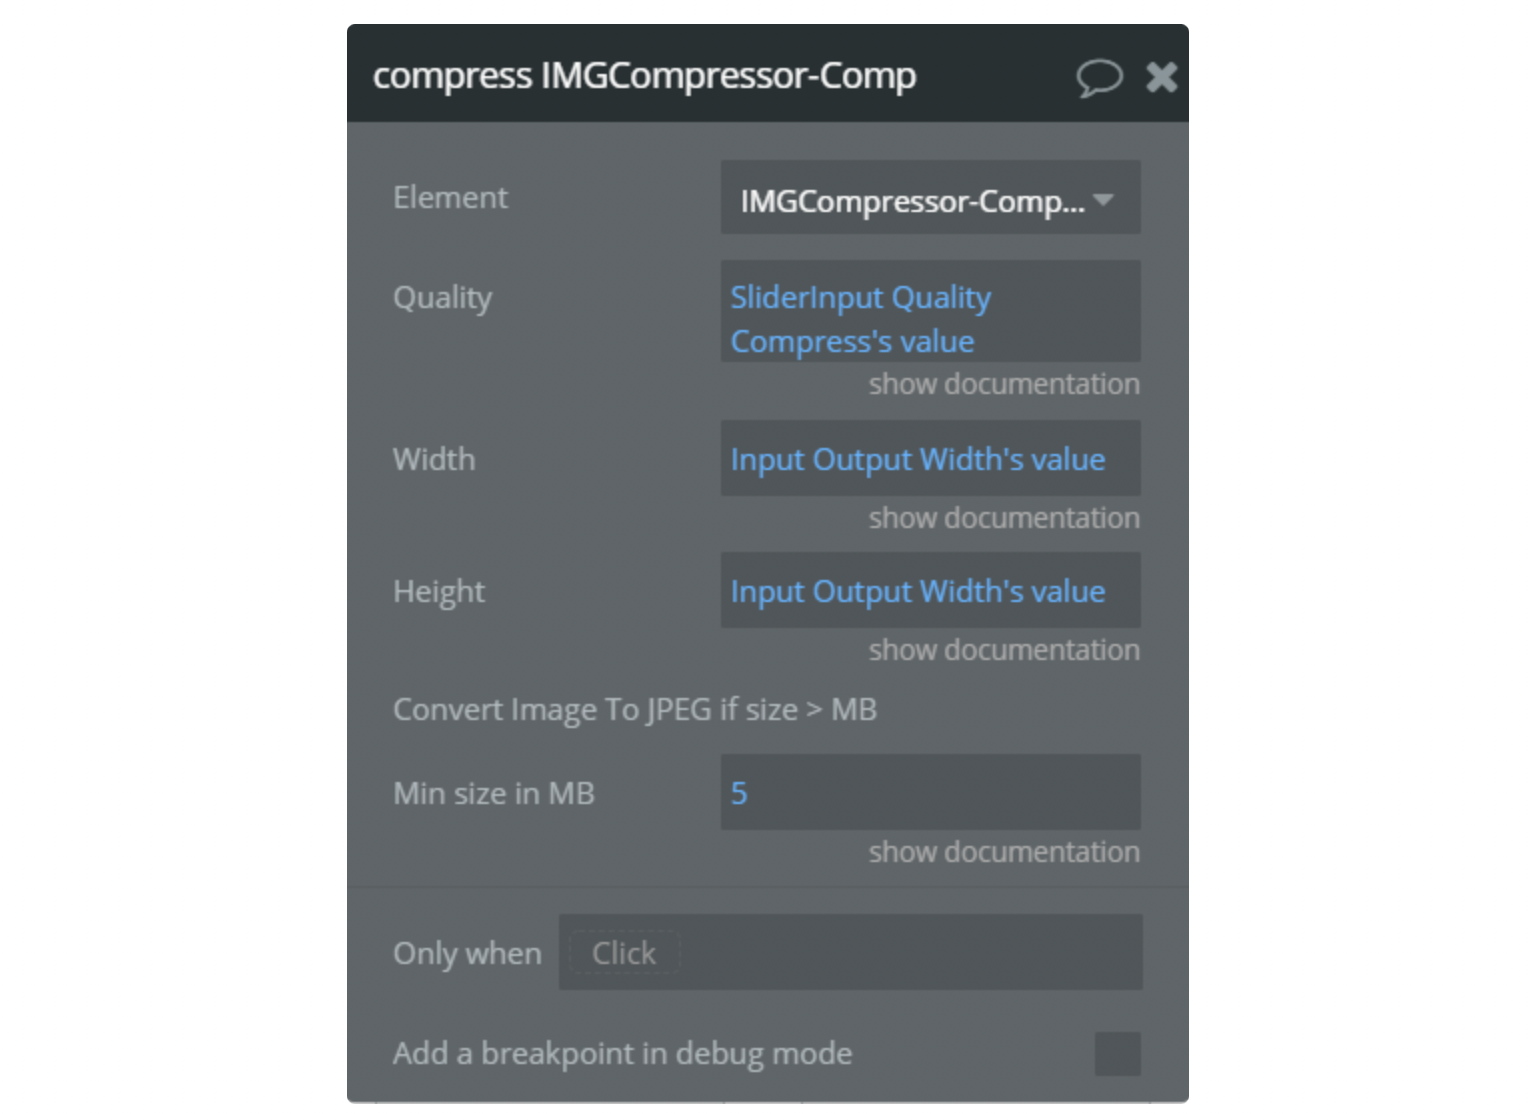Show documentation for Width
This screenshot has width=1530, height=1120.
point(1003,518)
